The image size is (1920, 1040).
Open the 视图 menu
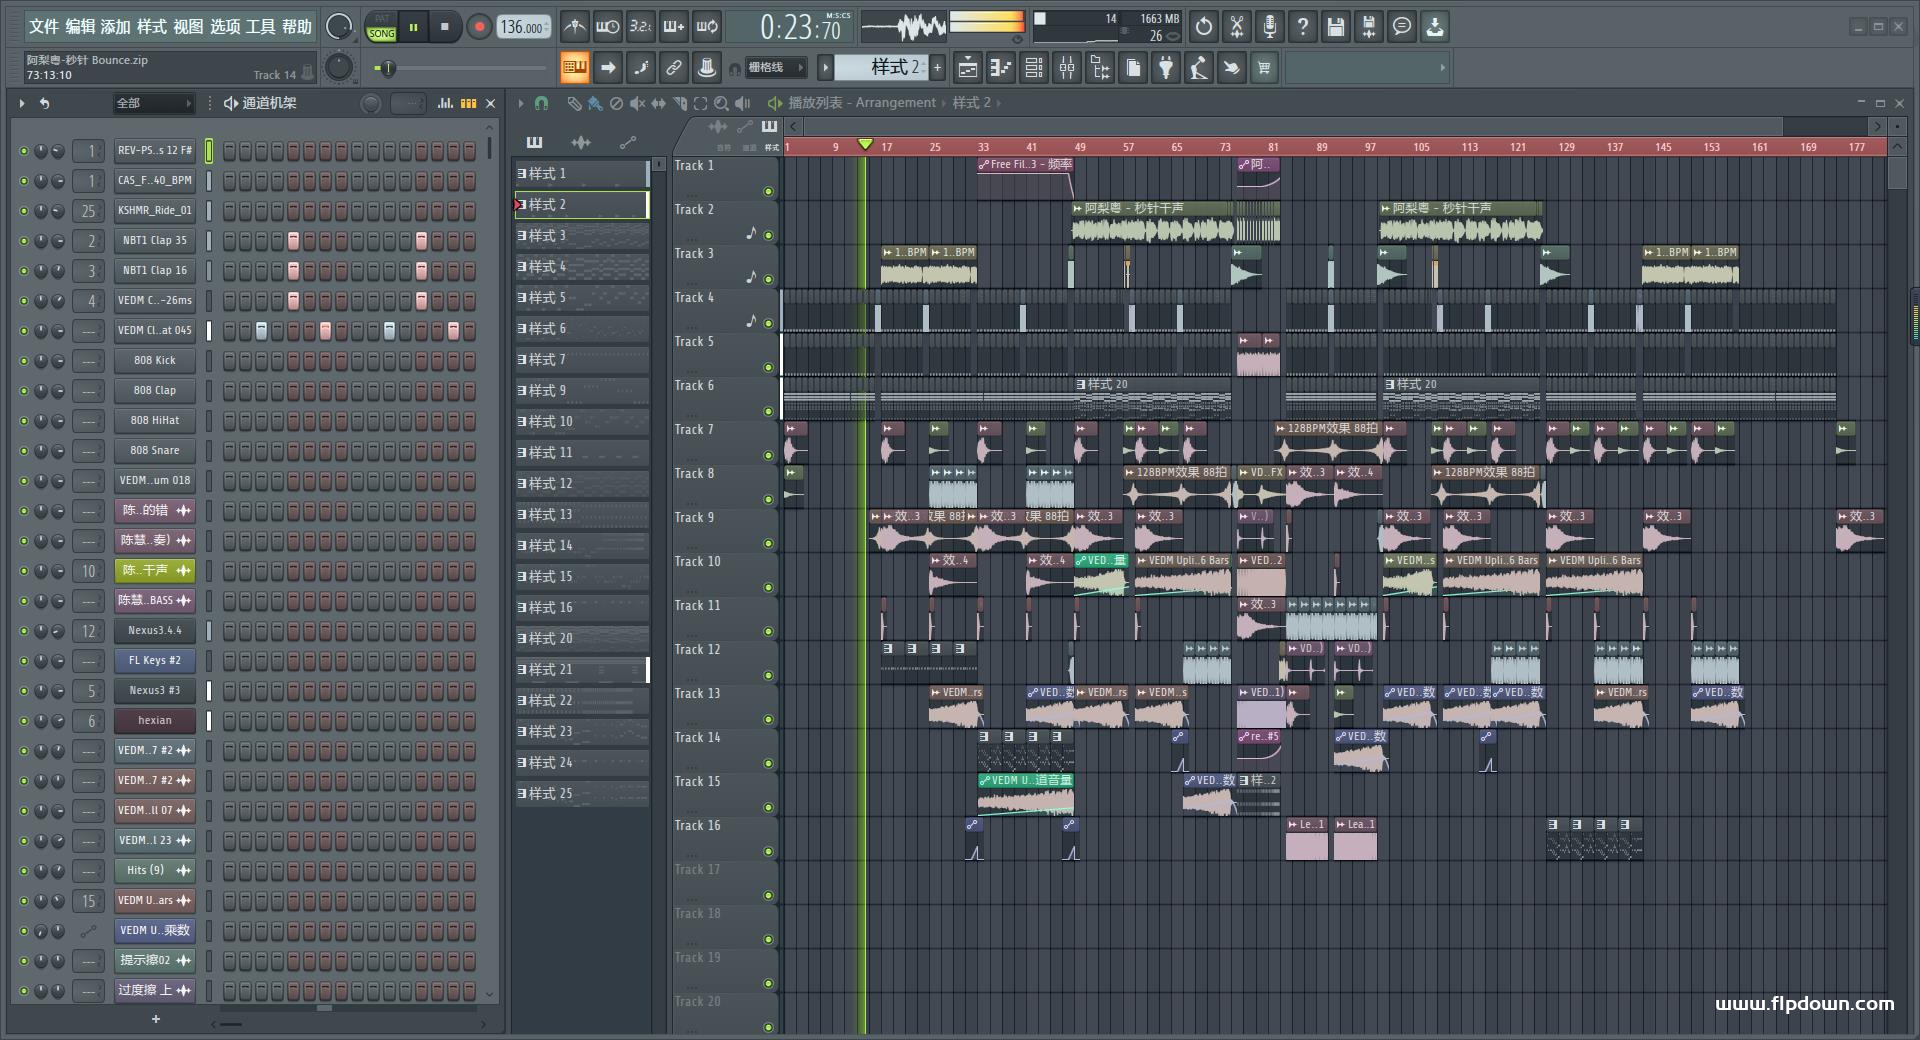coord(188,27)
